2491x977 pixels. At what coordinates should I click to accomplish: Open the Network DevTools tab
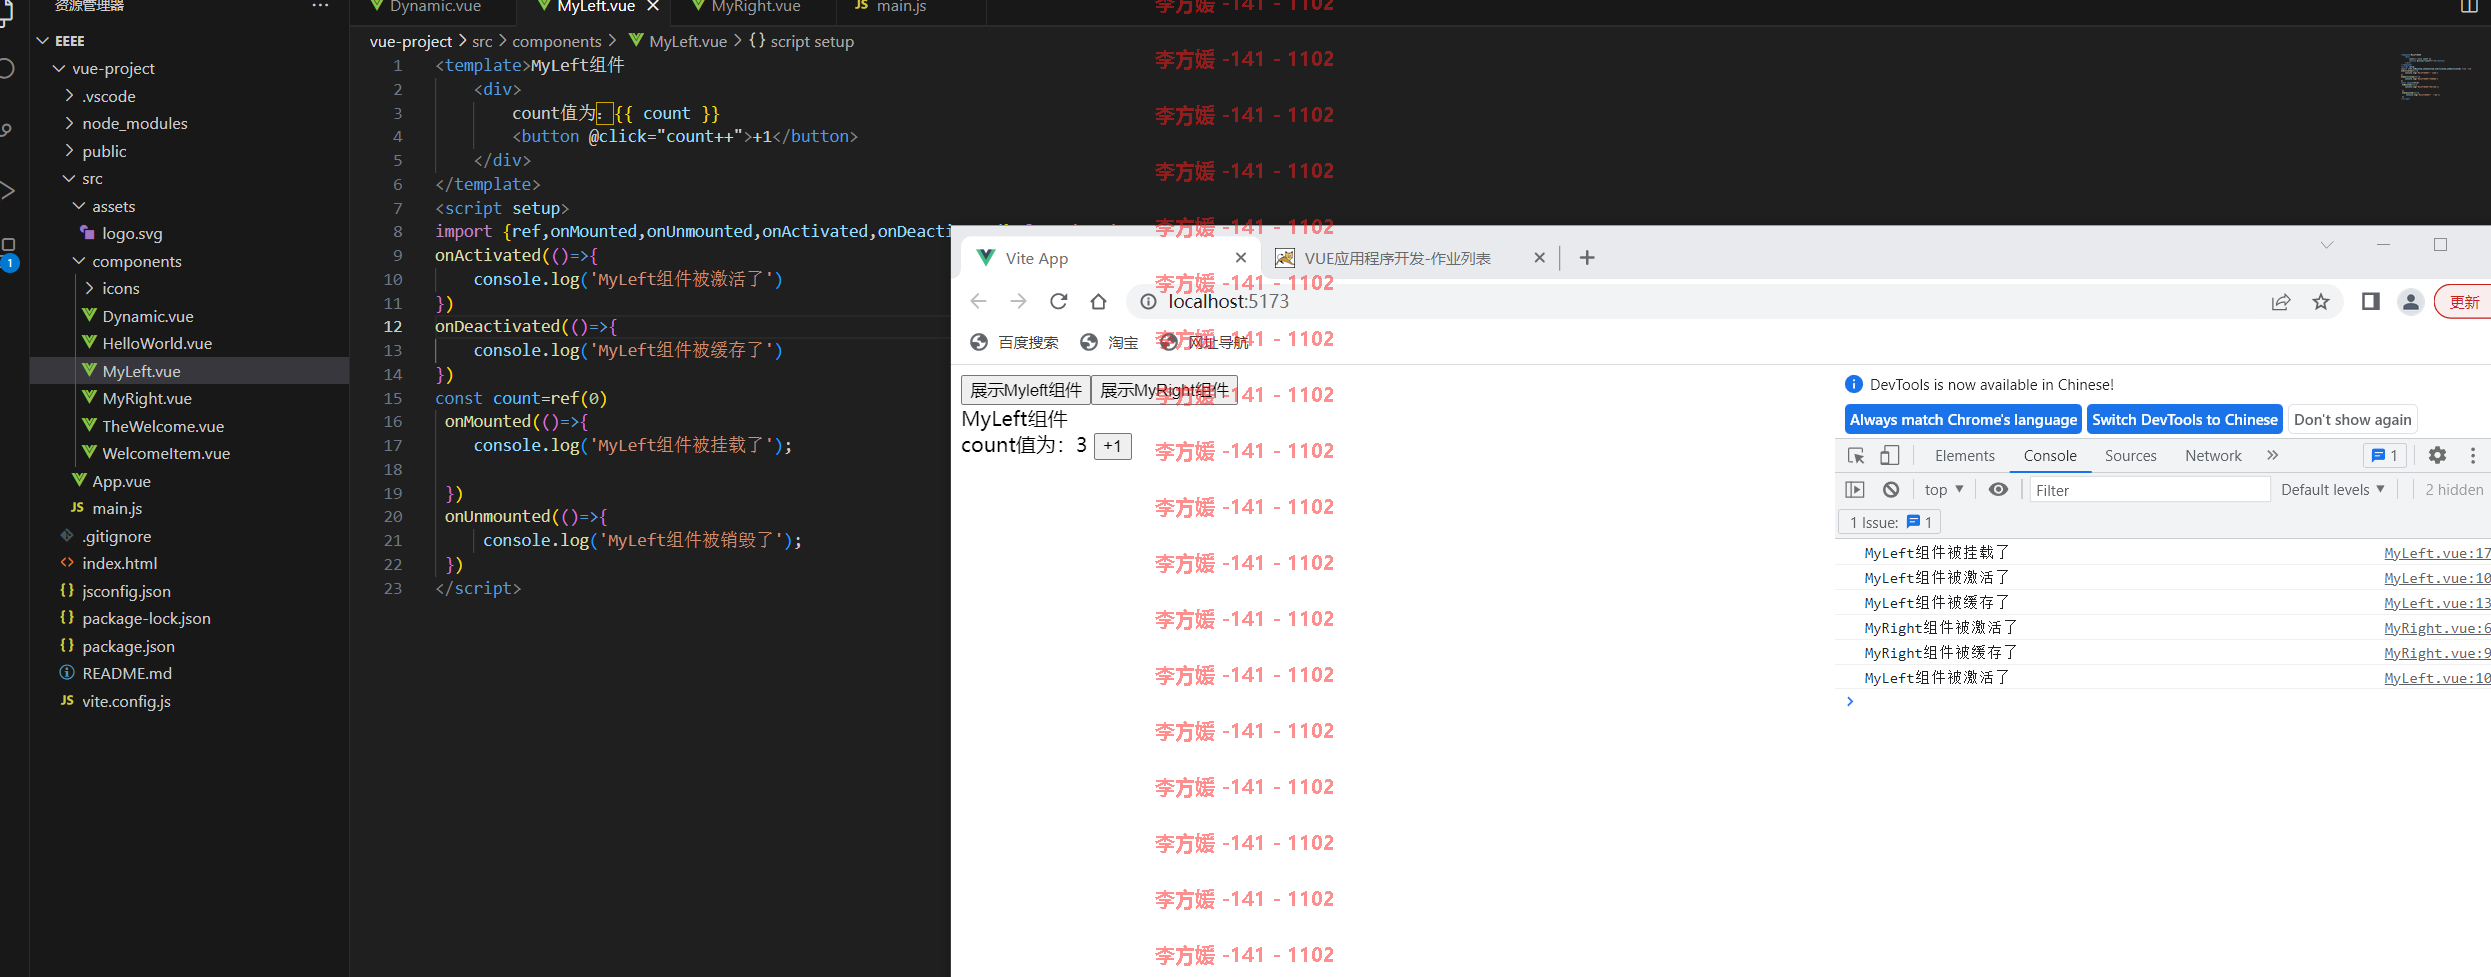coord(2213,456)
